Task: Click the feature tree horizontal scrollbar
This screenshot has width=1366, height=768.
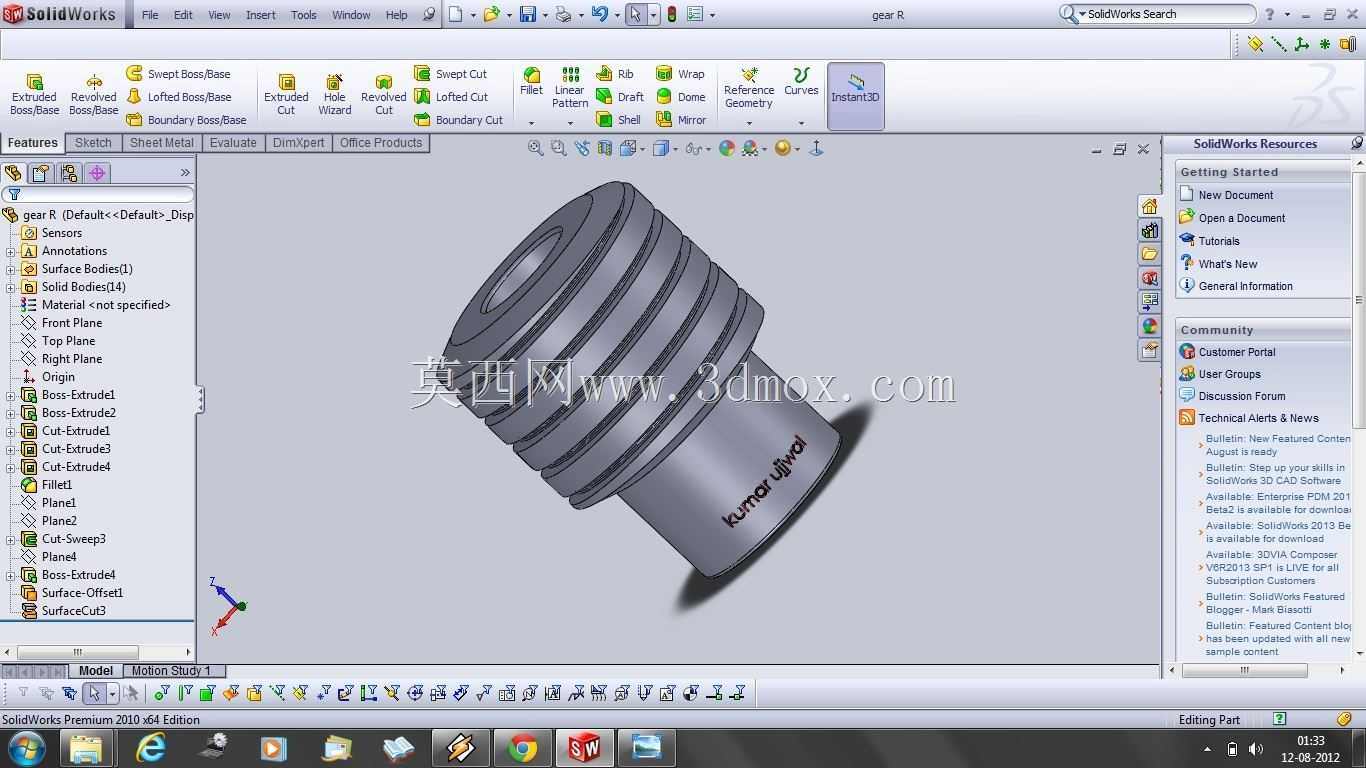Action: coord(97,652)
